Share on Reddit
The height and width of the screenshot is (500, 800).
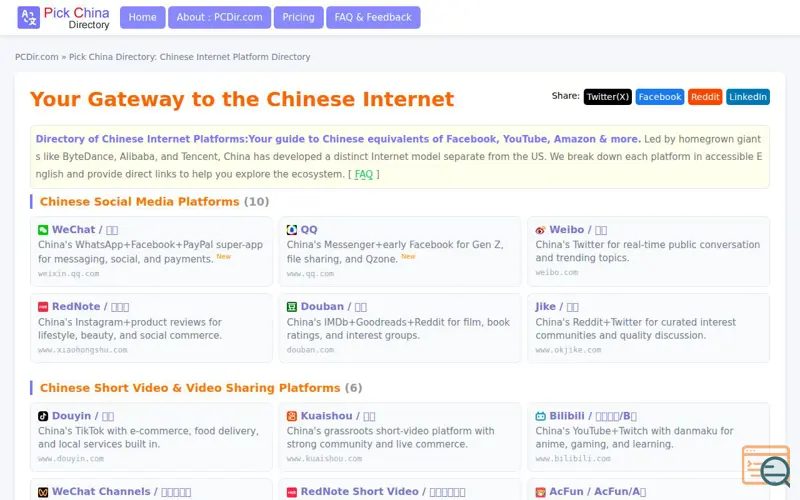[x=705, y=97]
